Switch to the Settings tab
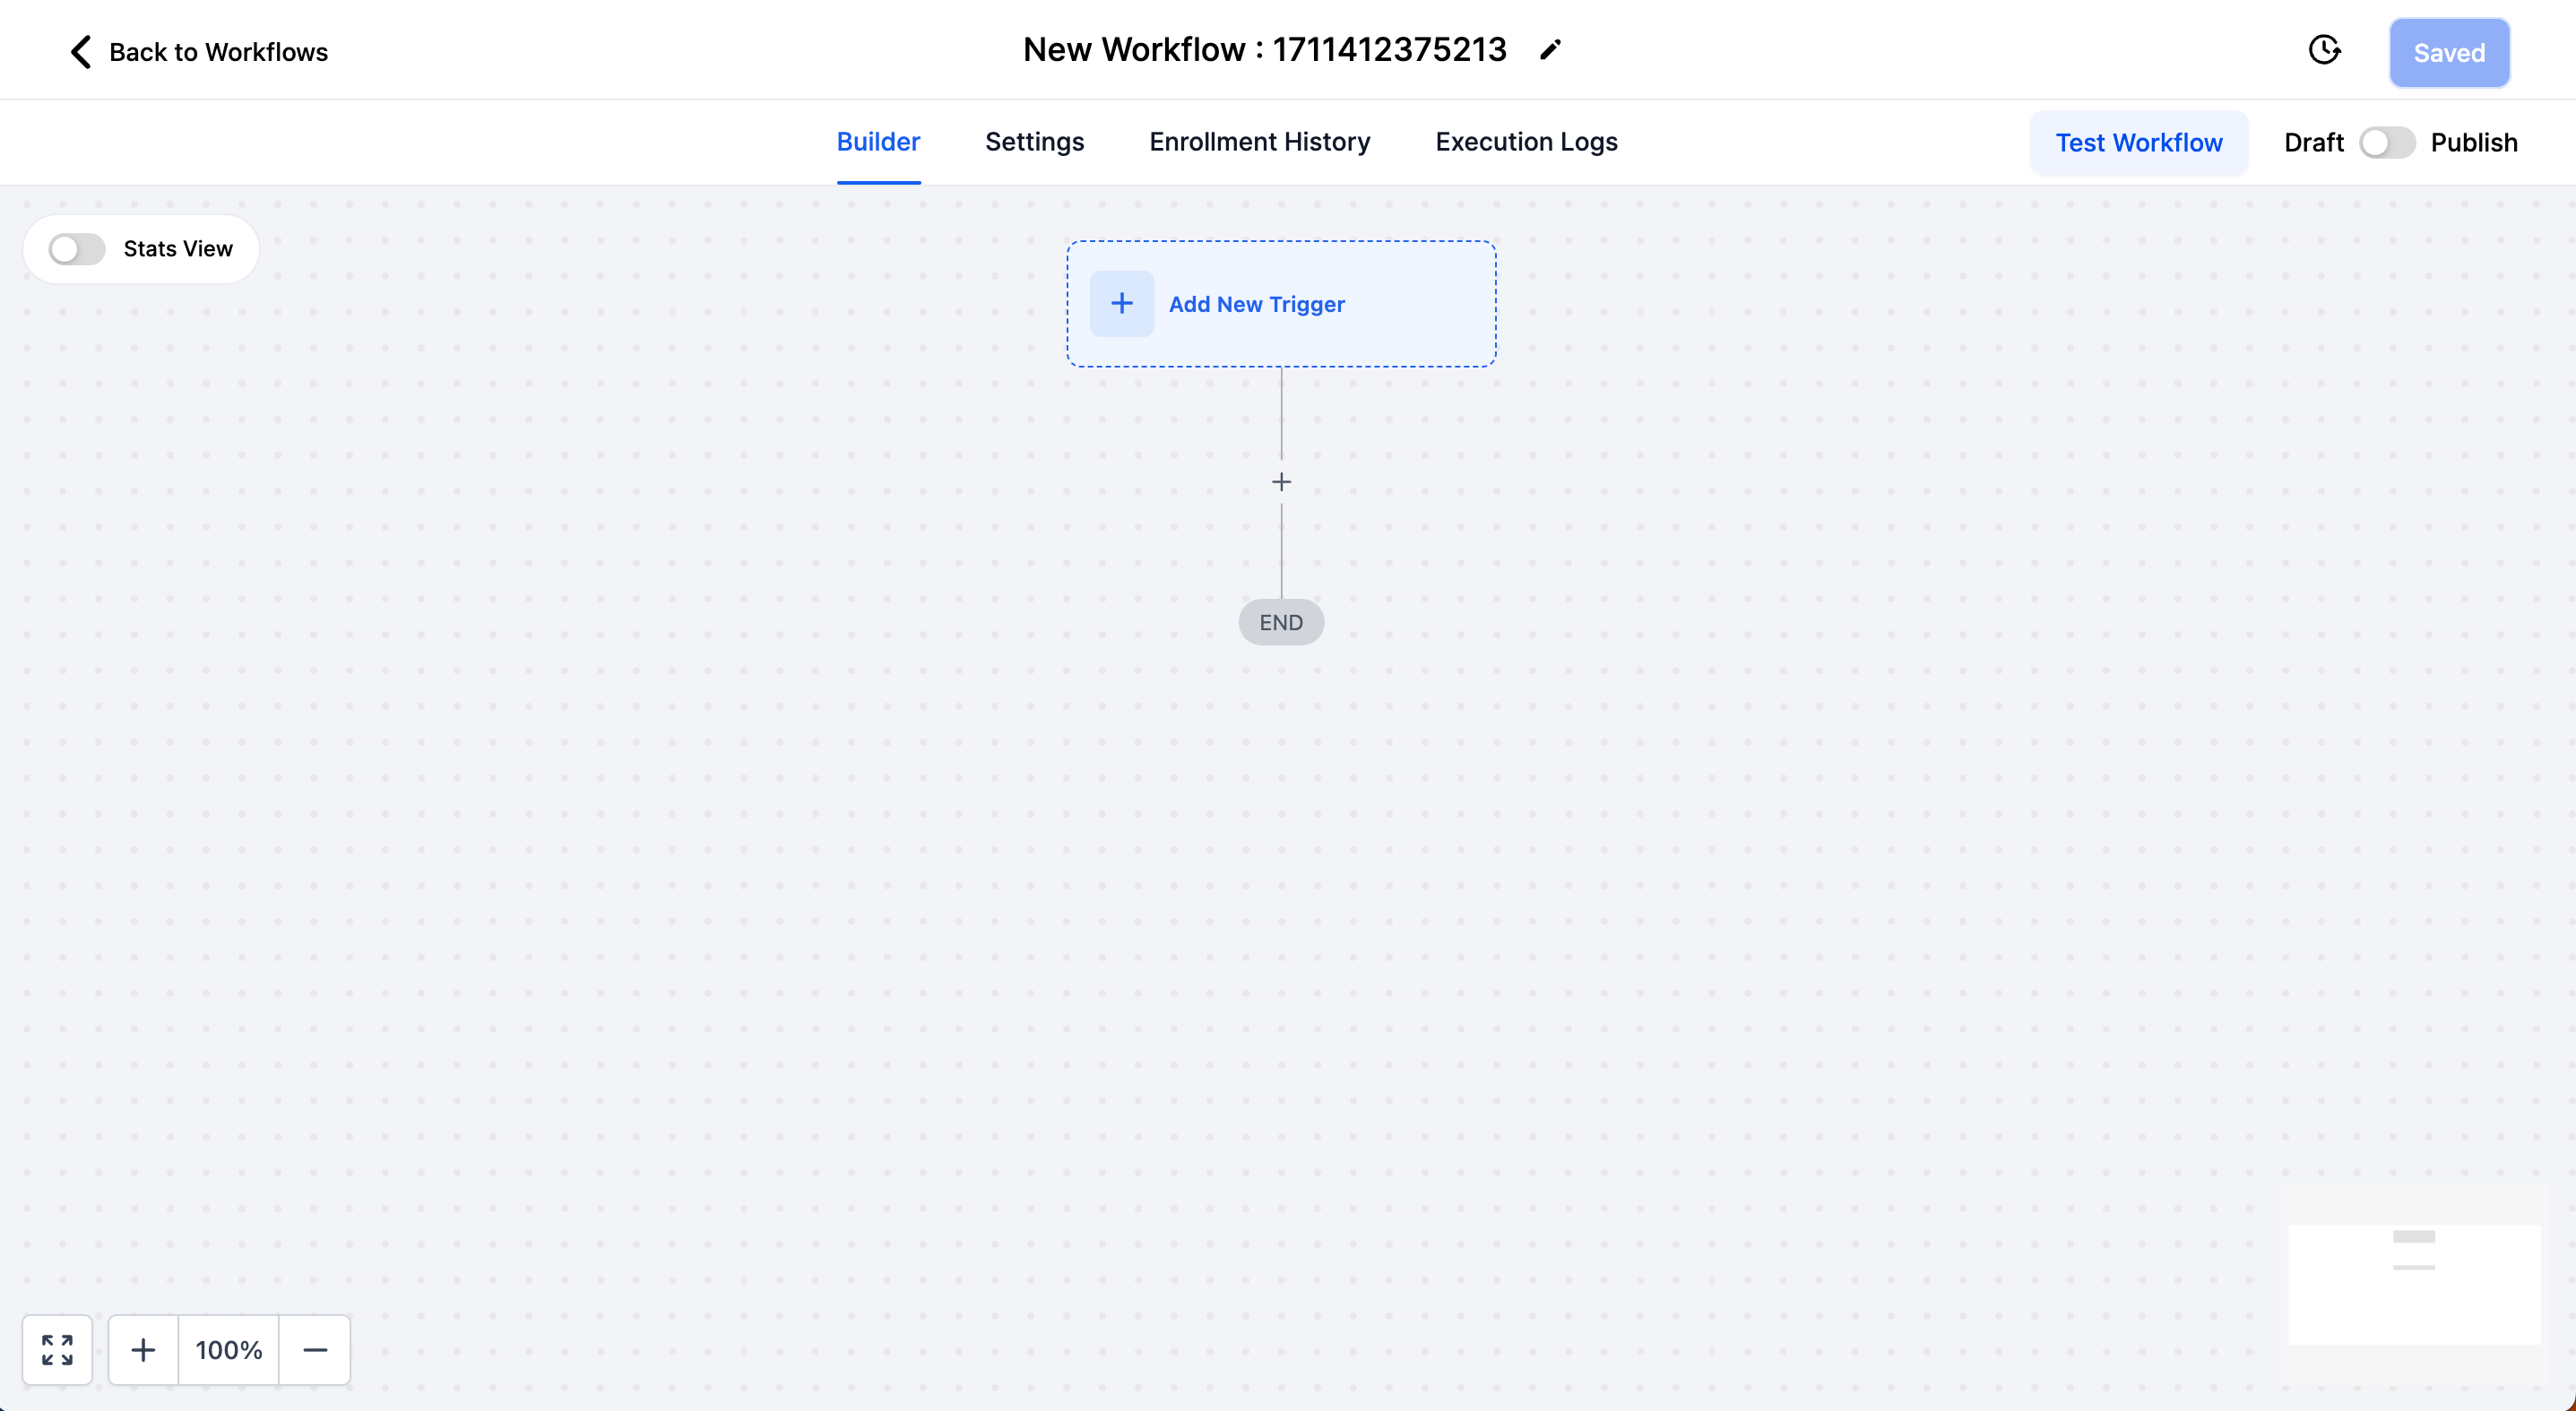2576x1411 pixels. point(1034,142)
